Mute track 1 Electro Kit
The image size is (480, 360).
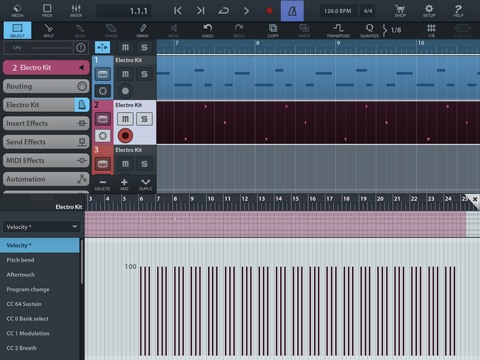[x=125, y=74]
